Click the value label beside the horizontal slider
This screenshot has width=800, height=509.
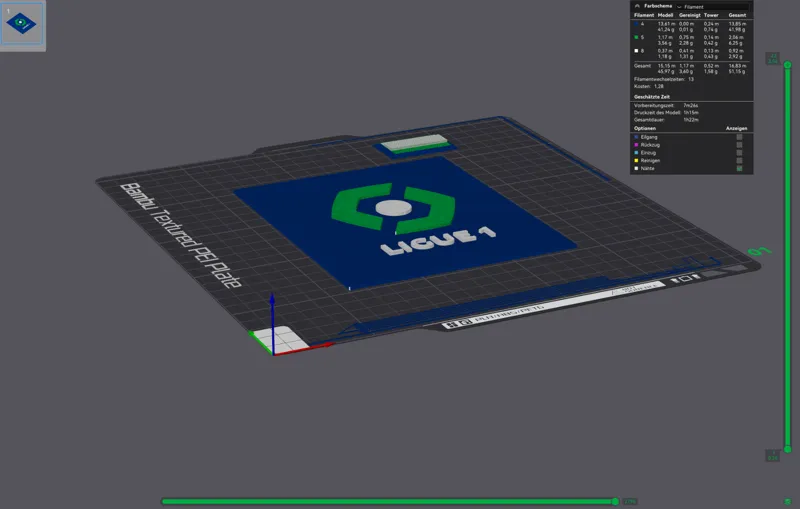click(x=630, y=502)
